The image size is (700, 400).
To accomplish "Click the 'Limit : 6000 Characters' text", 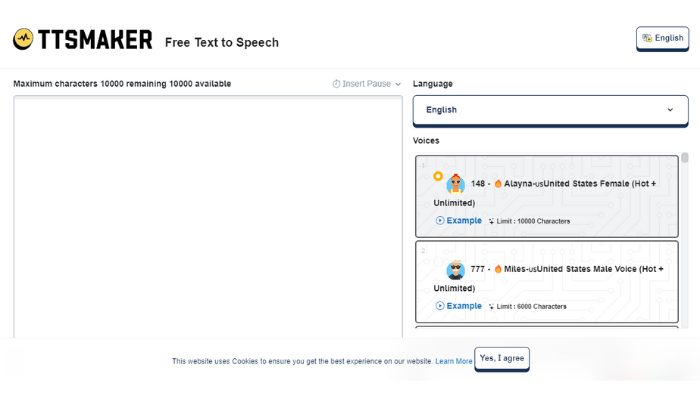I will tap(531, 306).
